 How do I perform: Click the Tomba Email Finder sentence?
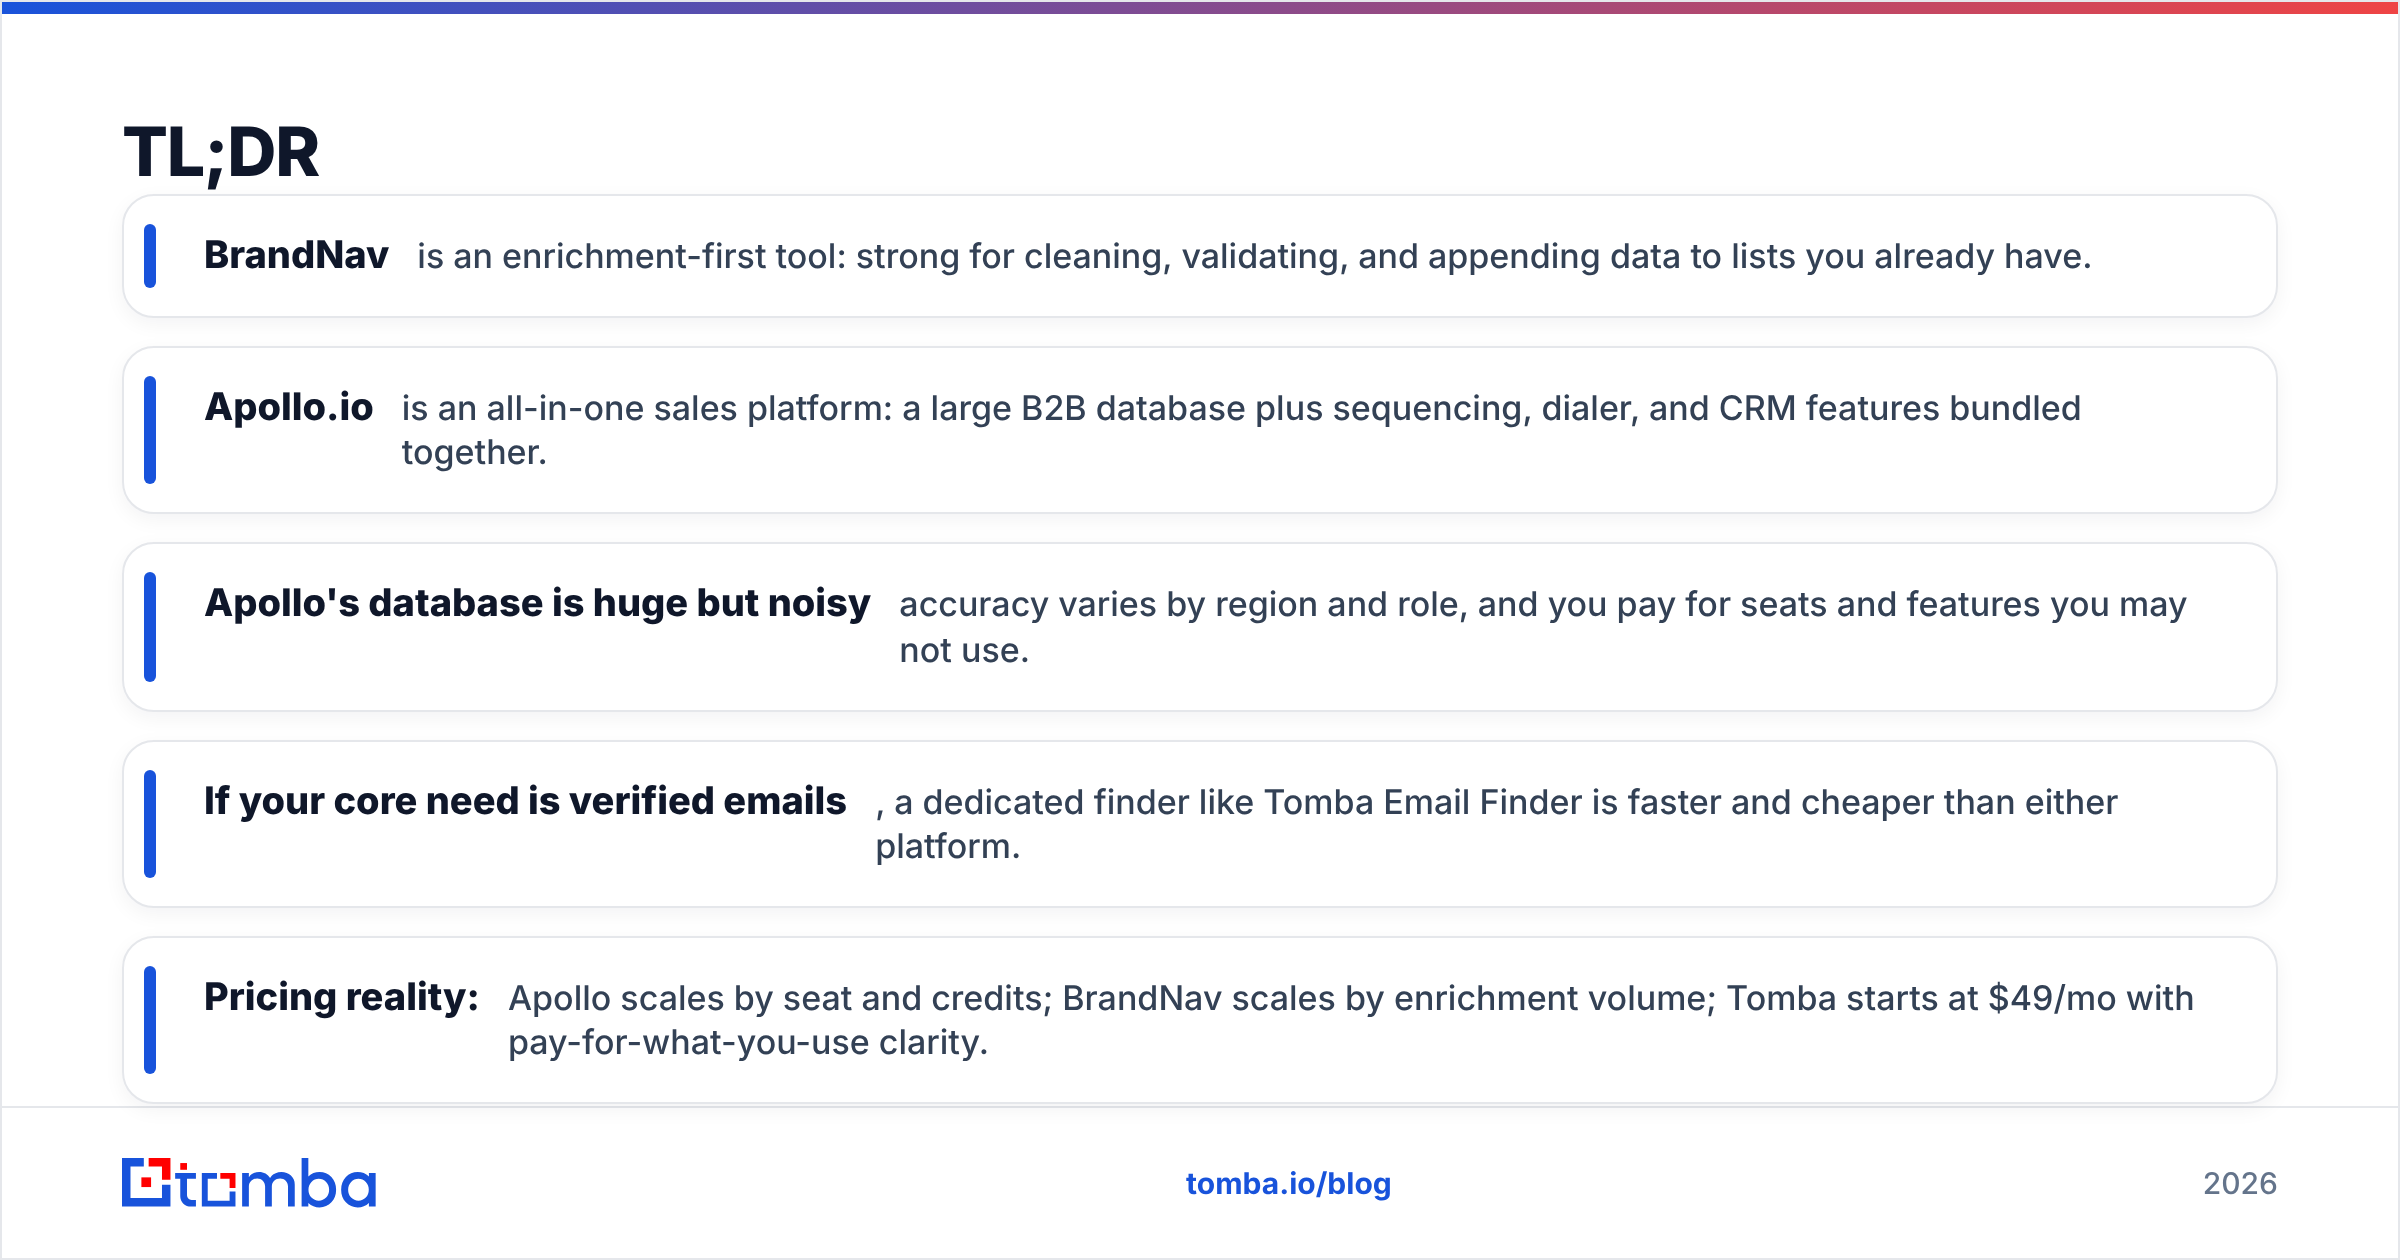tap(1496, 824)
